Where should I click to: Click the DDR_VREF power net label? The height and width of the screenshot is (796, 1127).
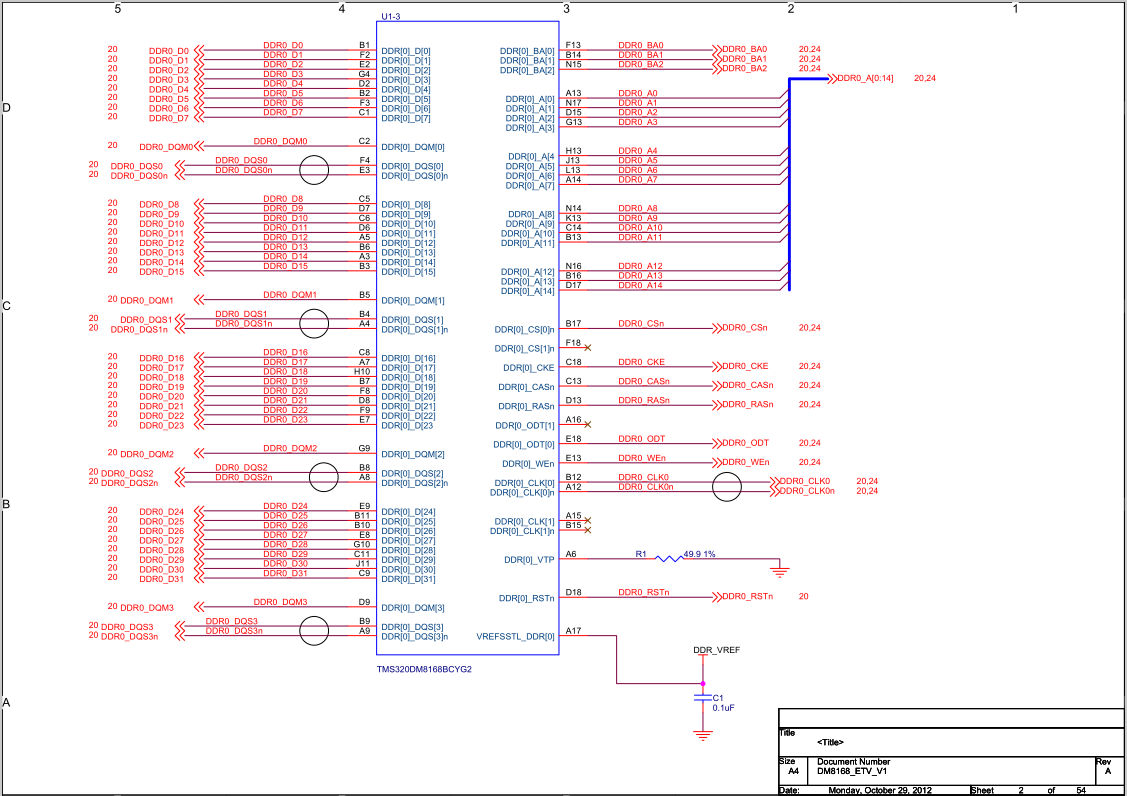pyautogui.click(x=717, y=650)
